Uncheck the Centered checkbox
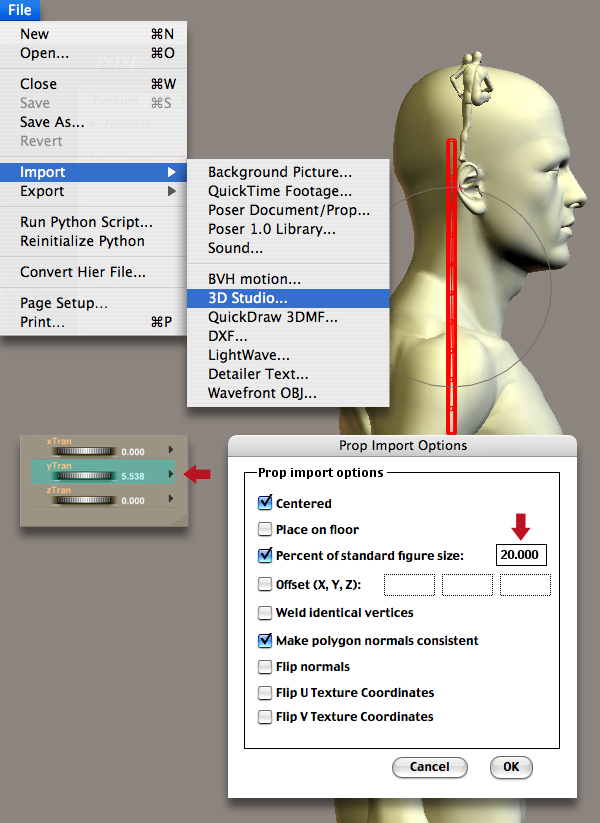 [265, 503]
